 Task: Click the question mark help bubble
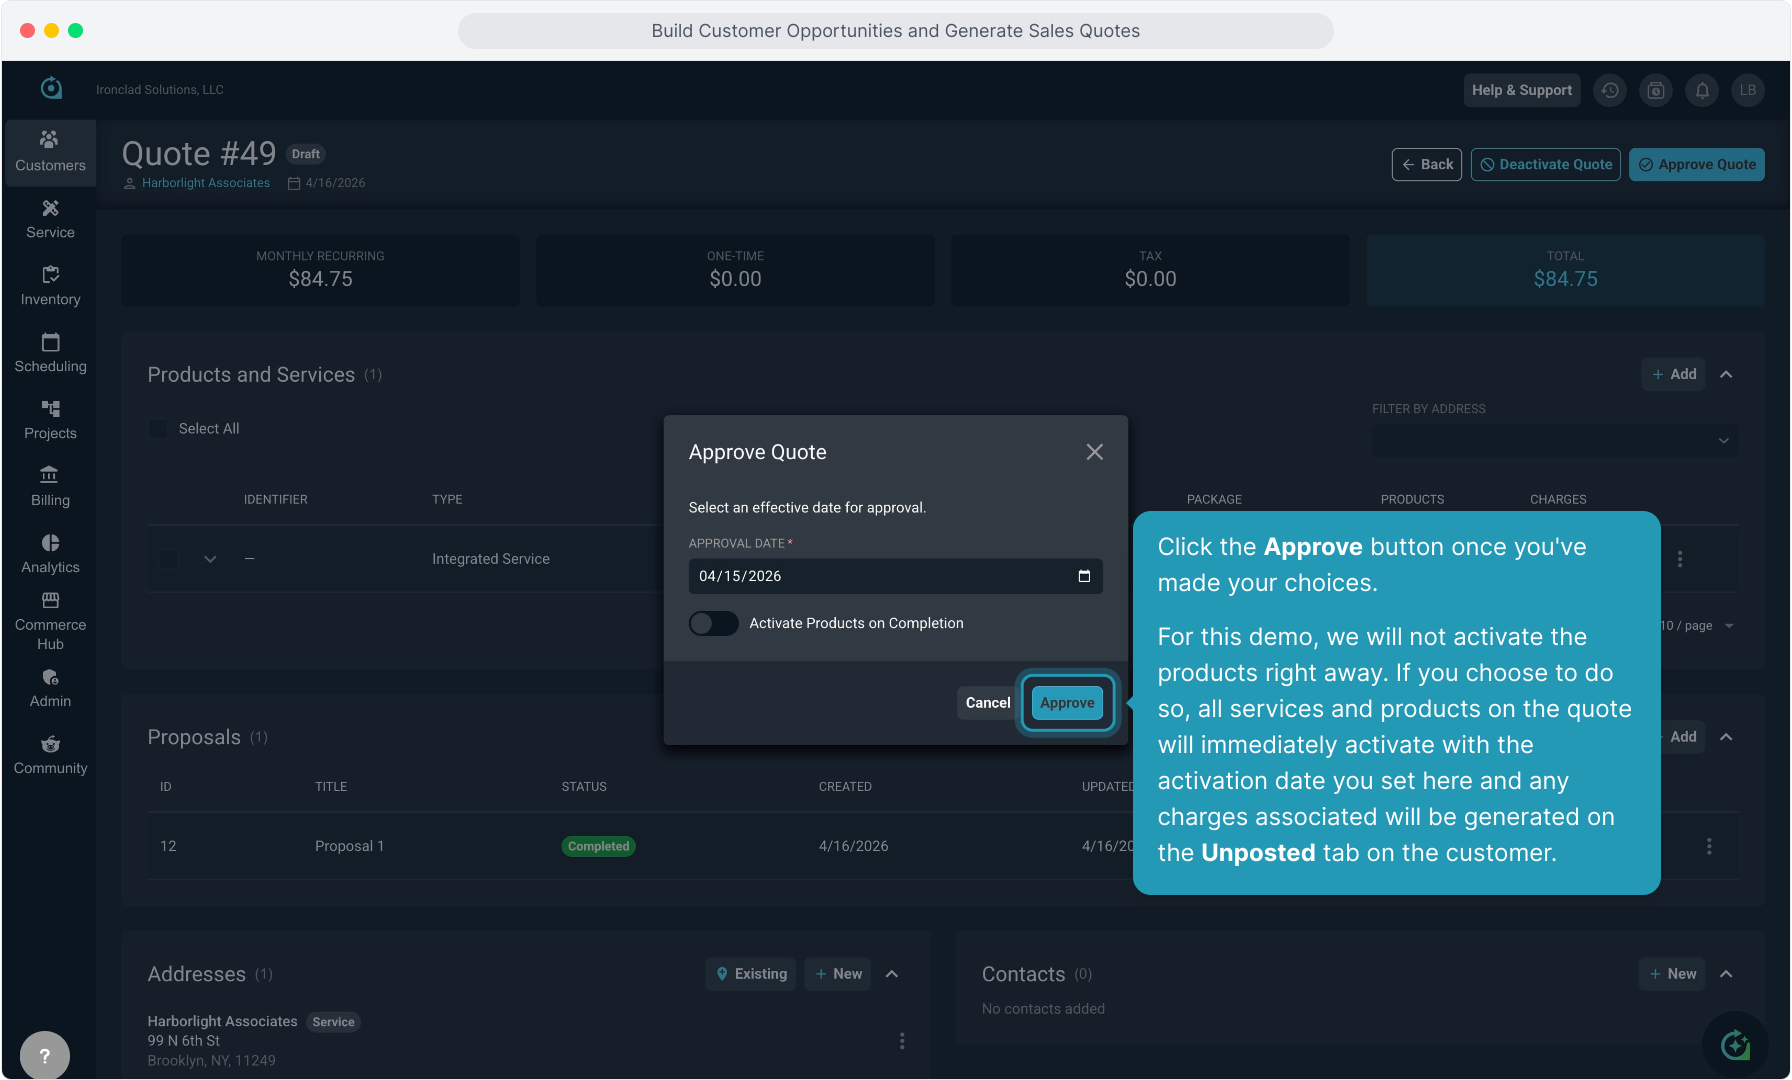tap(45, 1055)
